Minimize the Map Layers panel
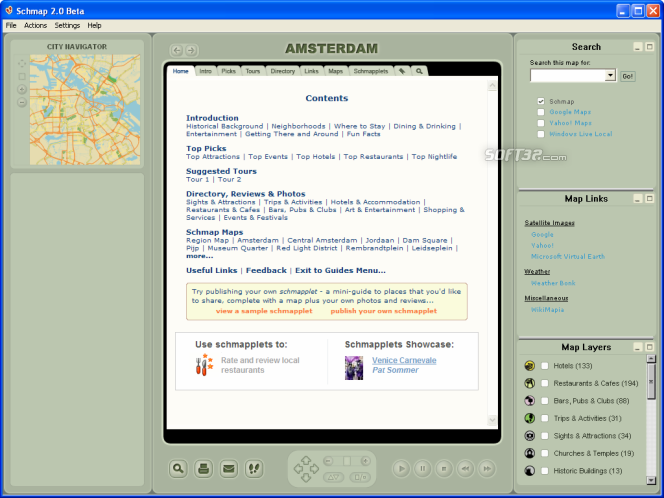664x498 pixels. click(638, 347)
